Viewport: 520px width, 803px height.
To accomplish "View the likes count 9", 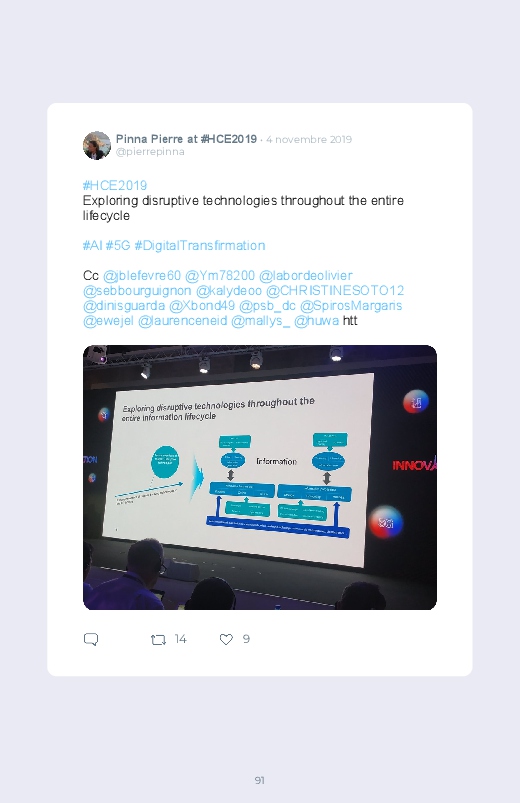I will pyautogui.click(x=246, y=639).
